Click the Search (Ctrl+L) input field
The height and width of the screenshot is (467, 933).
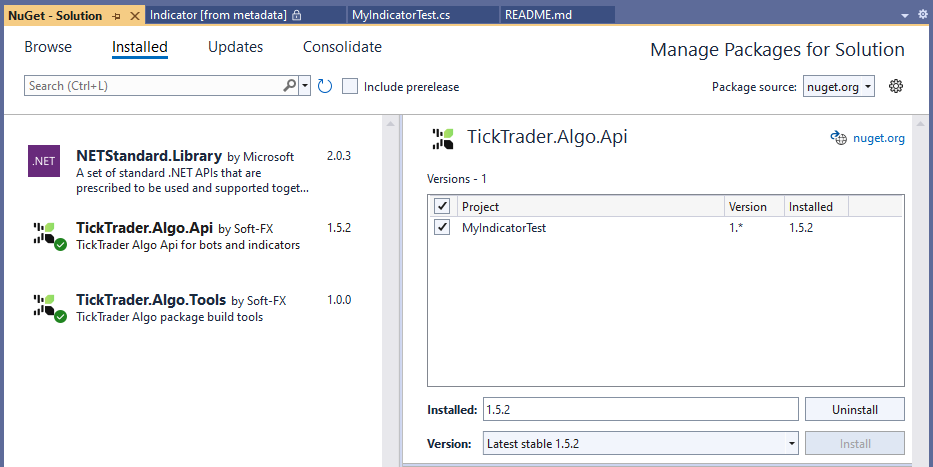coord(153,86)
